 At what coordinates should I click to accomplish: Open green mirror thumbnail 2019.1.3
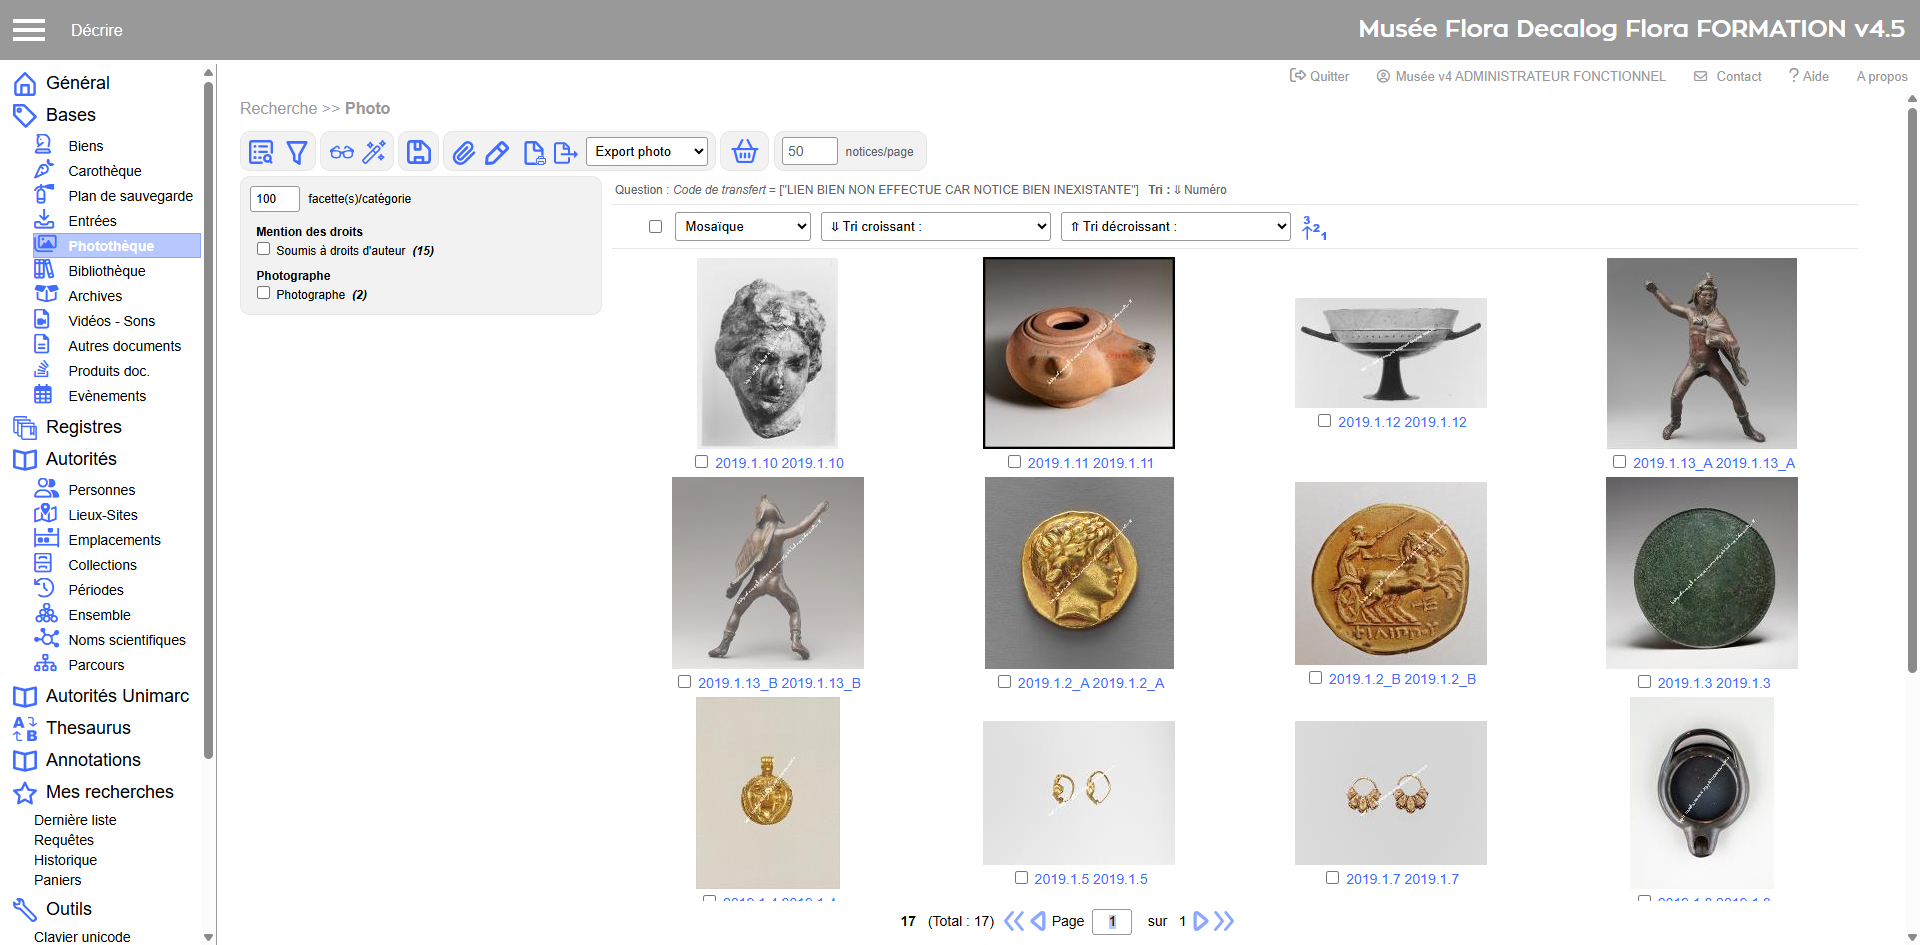1702,573
